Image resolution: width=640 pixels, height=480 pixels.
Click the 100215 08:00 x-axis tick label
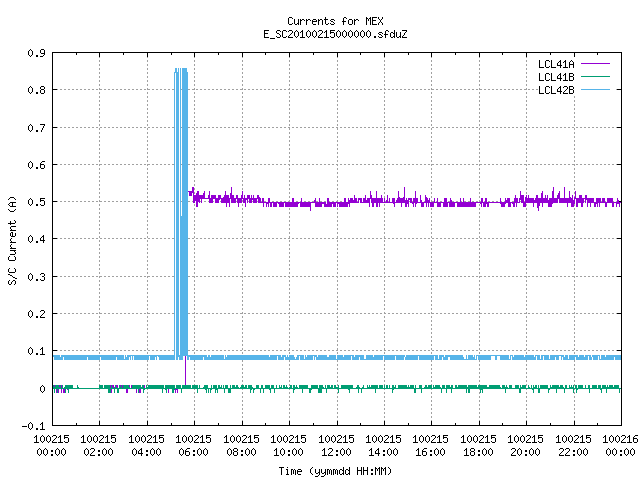pos(241,446)
